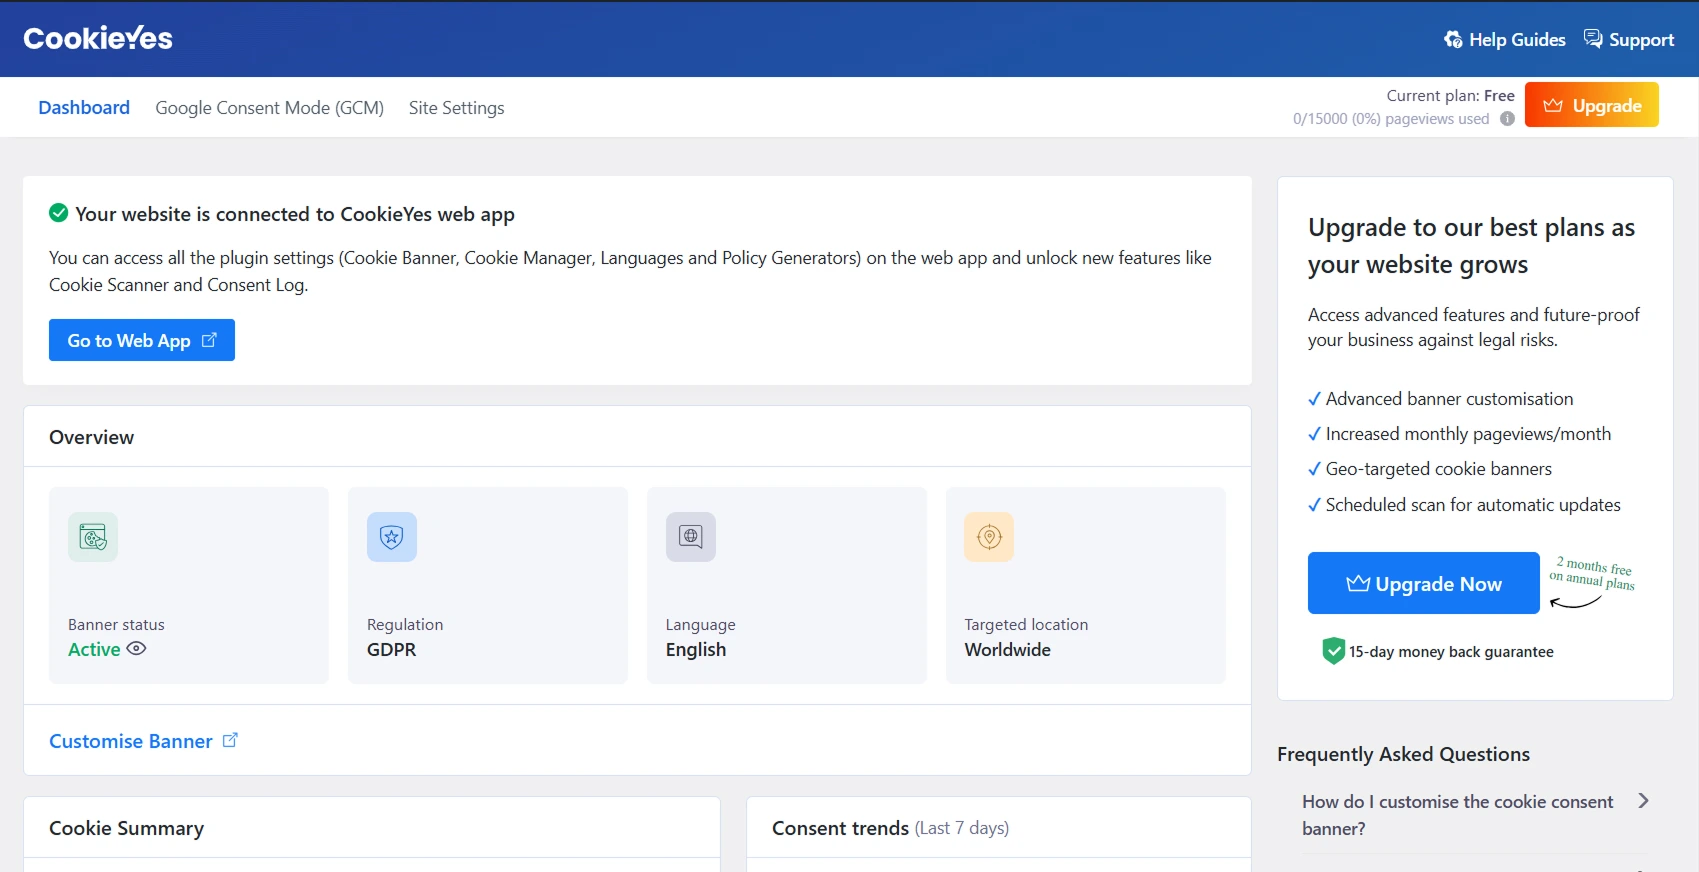Click the Overview heading
The height and width of the screenshot is (872, 1699).
click(x=91, y=437)
